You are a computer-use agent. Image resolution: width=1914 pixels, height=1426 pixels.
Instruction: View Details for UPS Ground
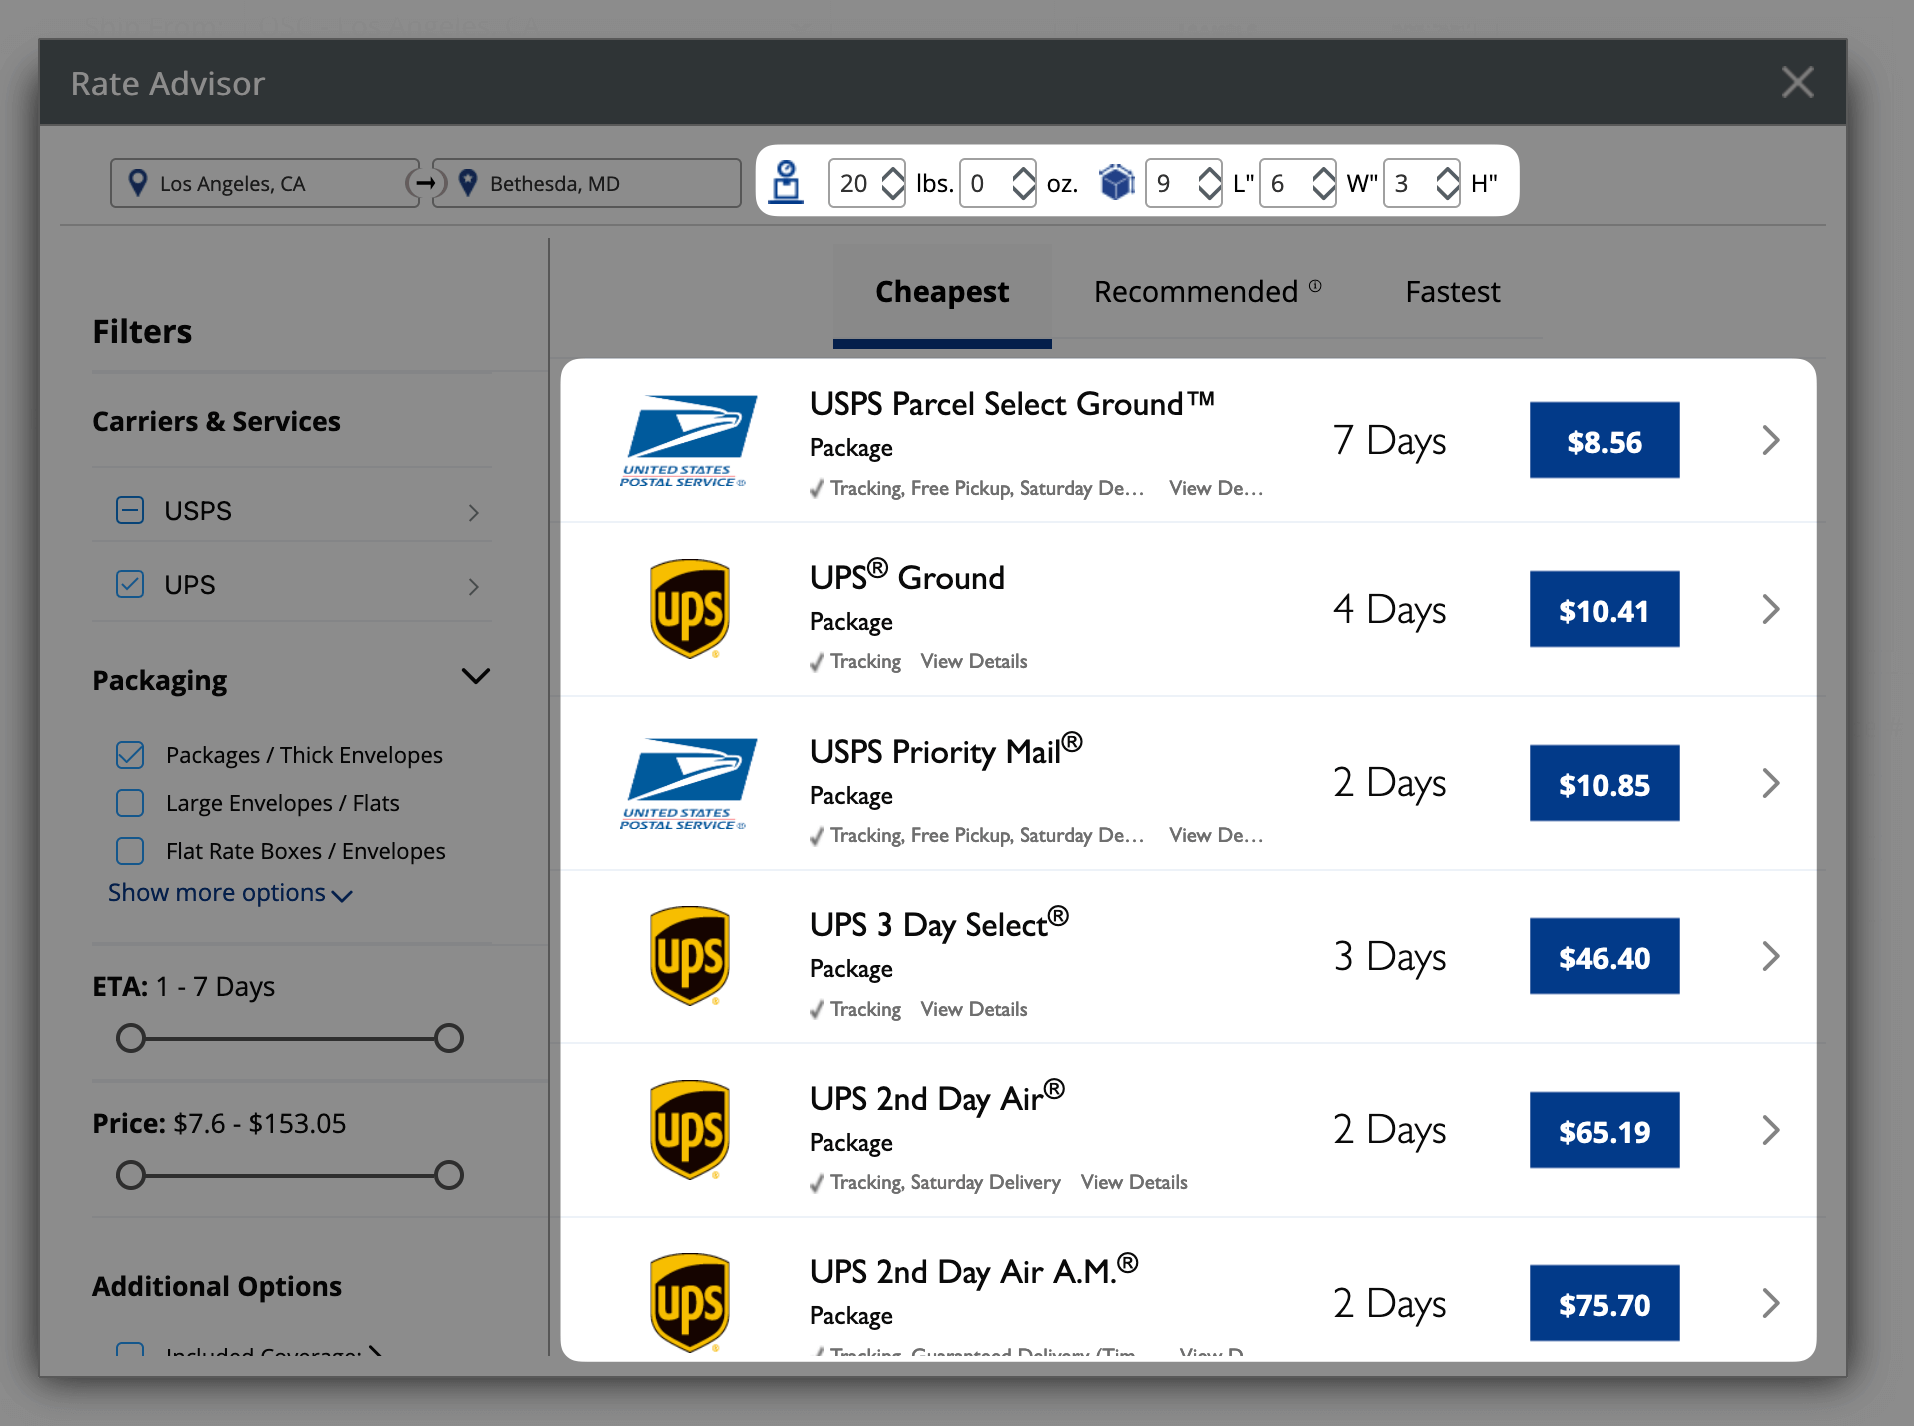[x=974, y=661]
